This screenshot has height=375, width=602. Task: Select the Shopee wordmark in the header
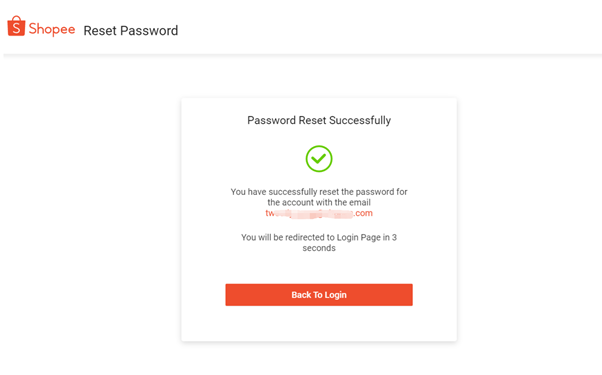(52, 29)
